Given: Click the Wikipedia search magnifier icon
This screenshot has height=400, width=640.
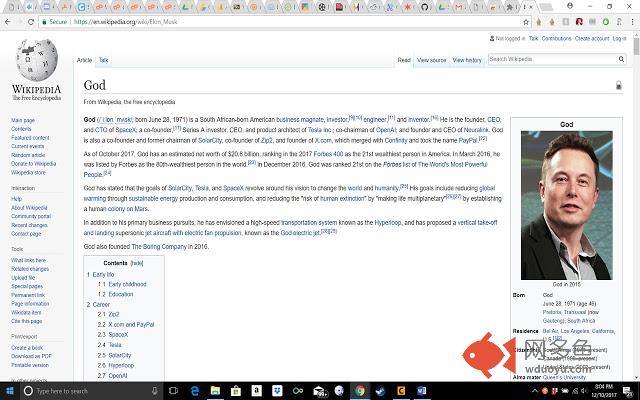Looking at the screenshot, I should coord(621,59).
